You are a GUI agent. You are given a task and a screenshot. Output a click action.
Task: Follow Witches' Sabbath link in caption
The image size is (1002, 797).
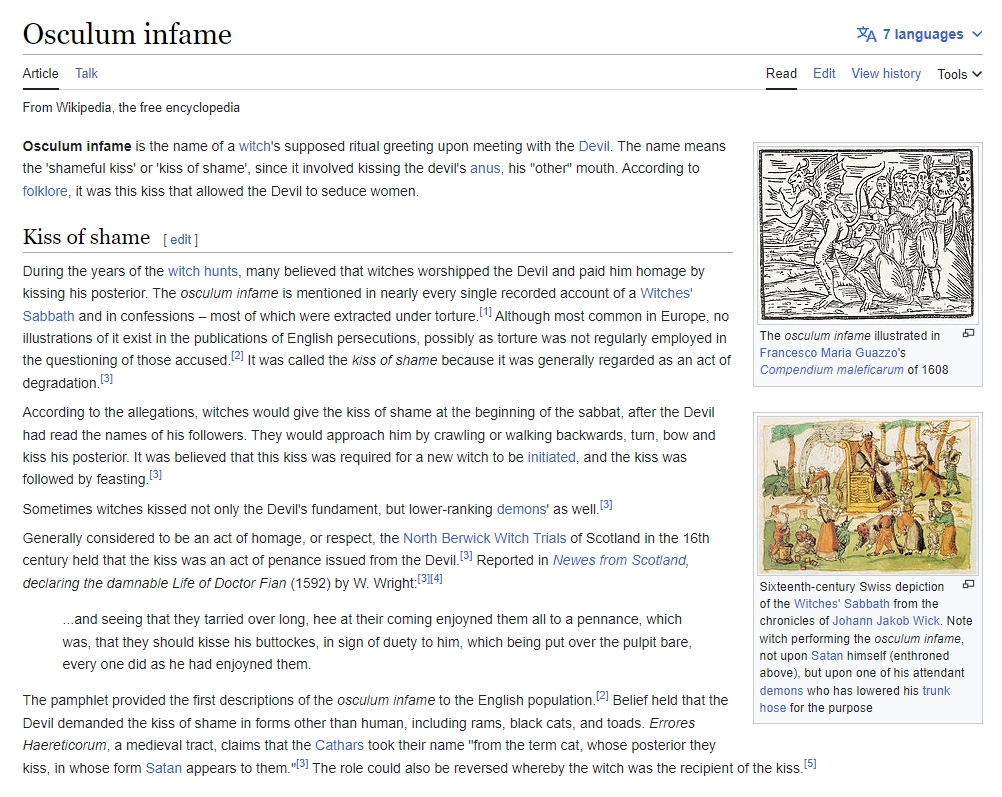click(842, 604)
